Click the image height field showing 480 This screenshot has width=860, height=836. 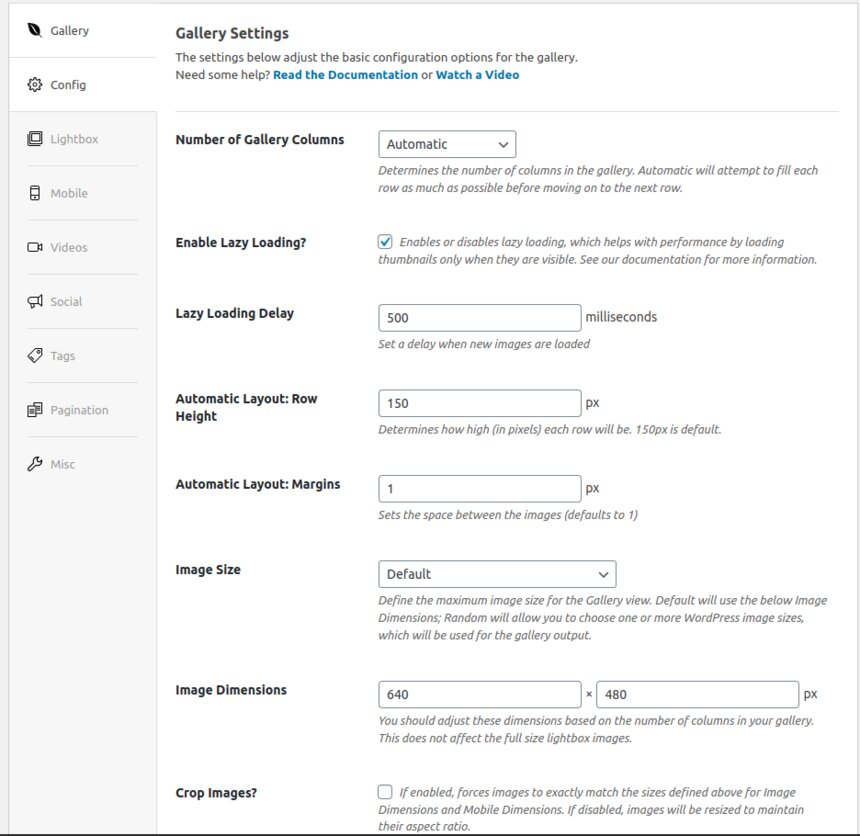coord(697,695)
